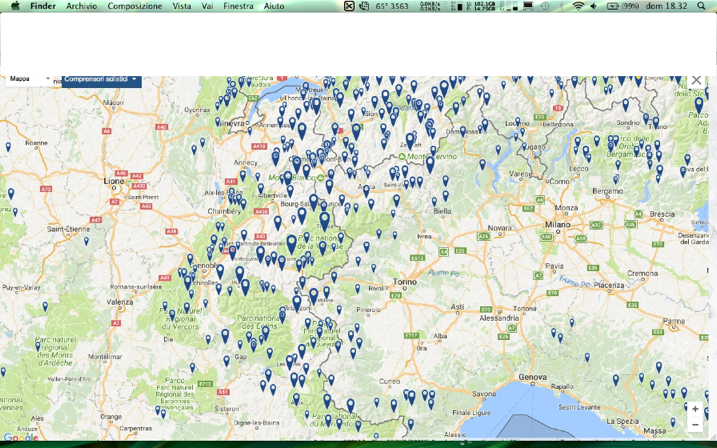Select the marker left of Pinerolo
The image size is (717, 448).
(x=339, y=309)
